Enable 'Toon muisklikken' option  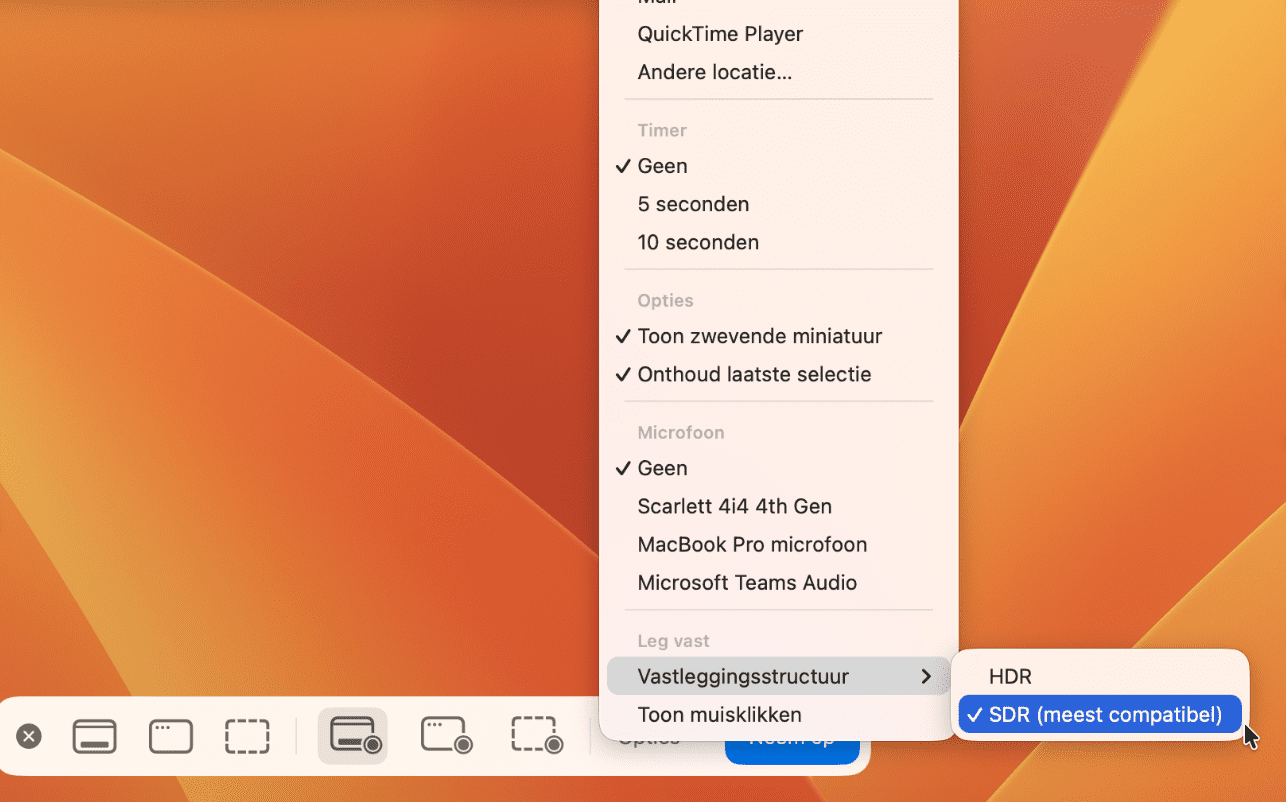(719, 715)
